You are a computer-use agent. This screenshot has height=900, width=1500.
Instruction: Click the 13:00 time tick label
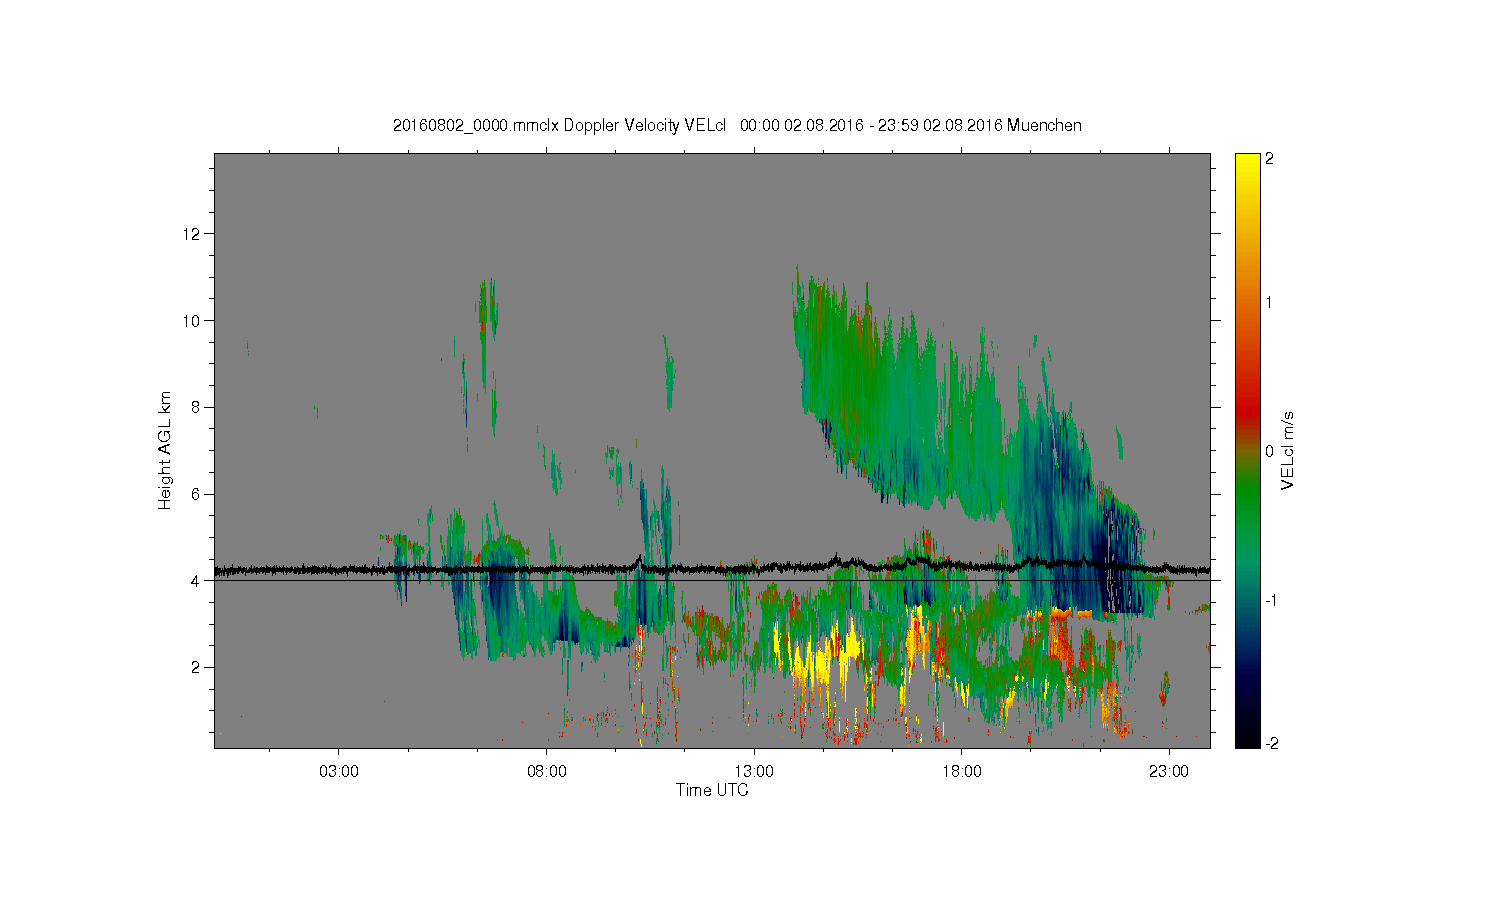pyautogui.click(x=754, y=772)
